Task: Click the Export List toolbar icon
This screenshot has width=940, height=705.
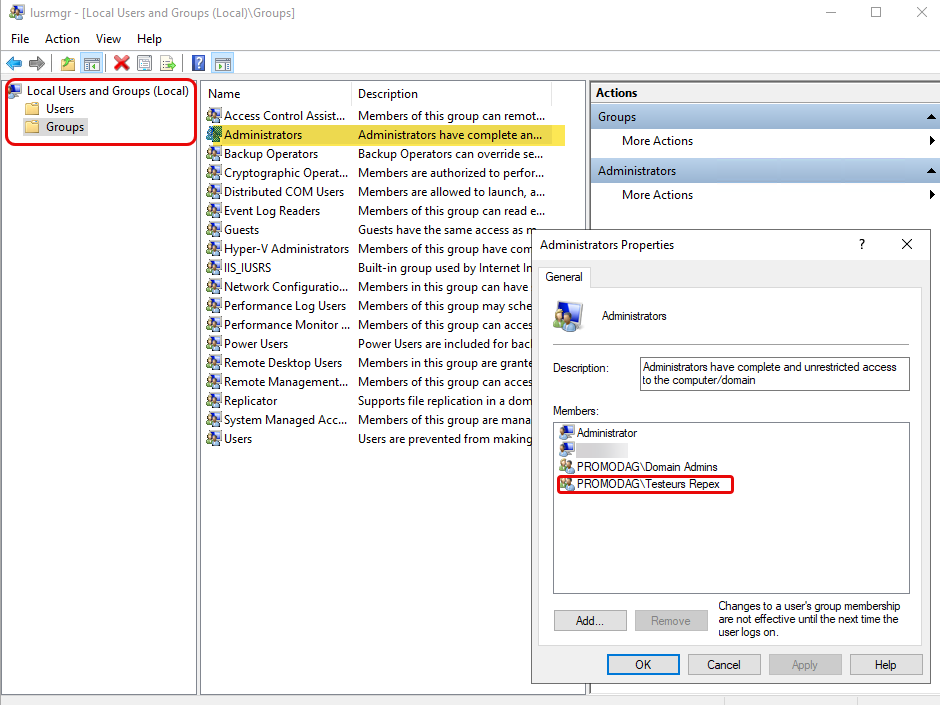Action: tap(167, 63)
